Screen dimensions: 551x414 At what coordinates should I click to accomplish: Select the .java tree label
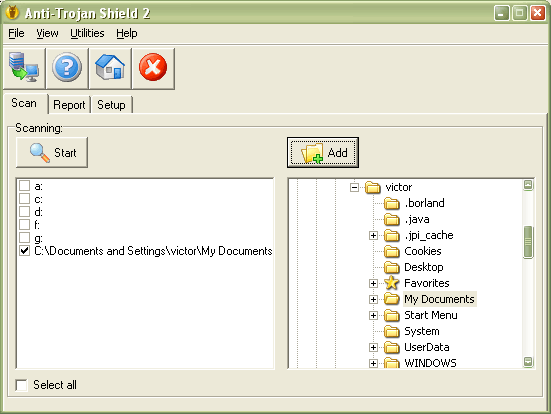417,219
